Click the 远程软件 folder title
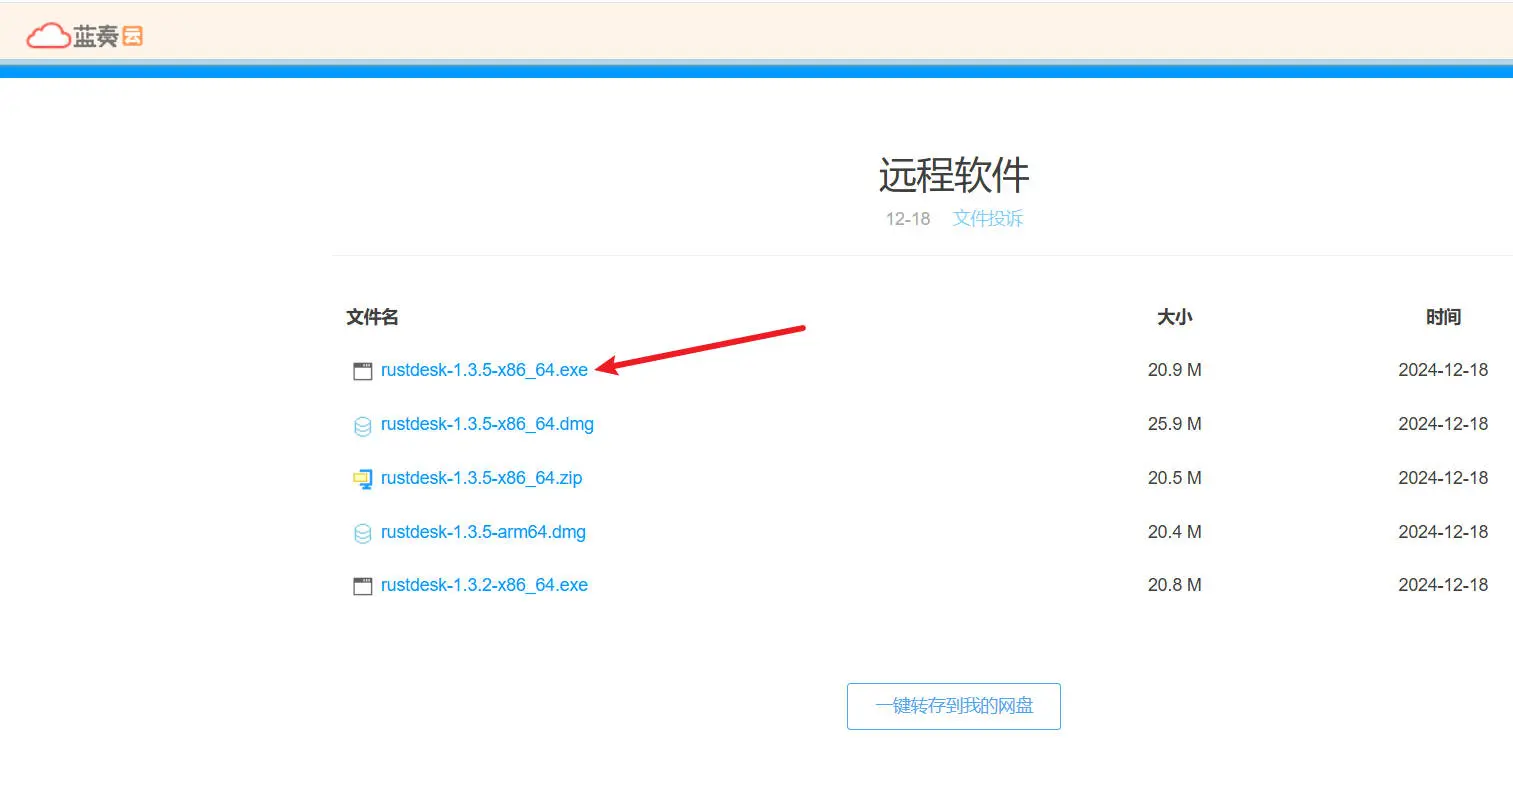 pyautogui.click(x=954, y=175)
